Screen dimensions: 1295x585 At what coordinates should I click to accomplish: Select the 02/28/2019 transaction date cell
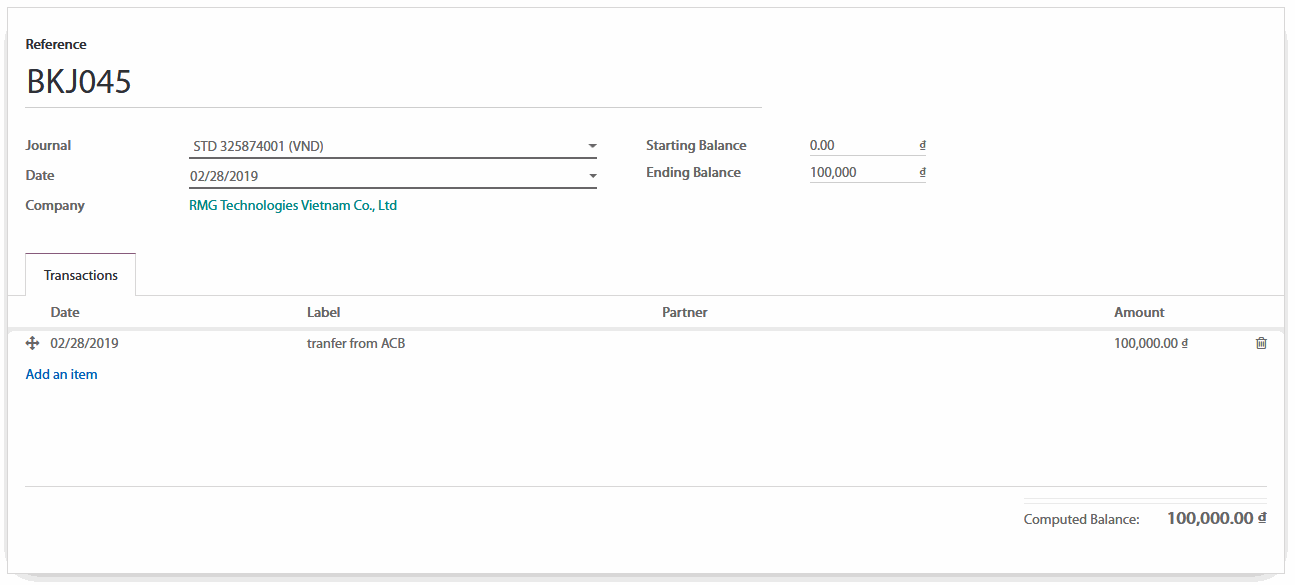(85, 343)
